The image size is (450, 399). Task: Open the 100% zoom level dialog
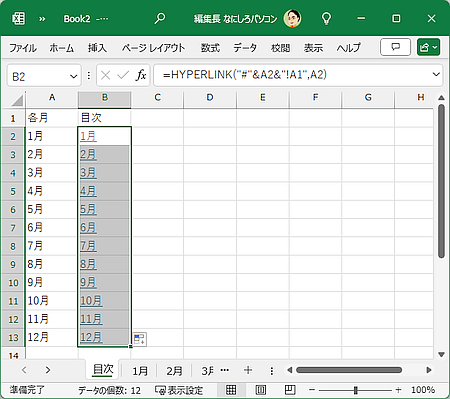(423, 390)
